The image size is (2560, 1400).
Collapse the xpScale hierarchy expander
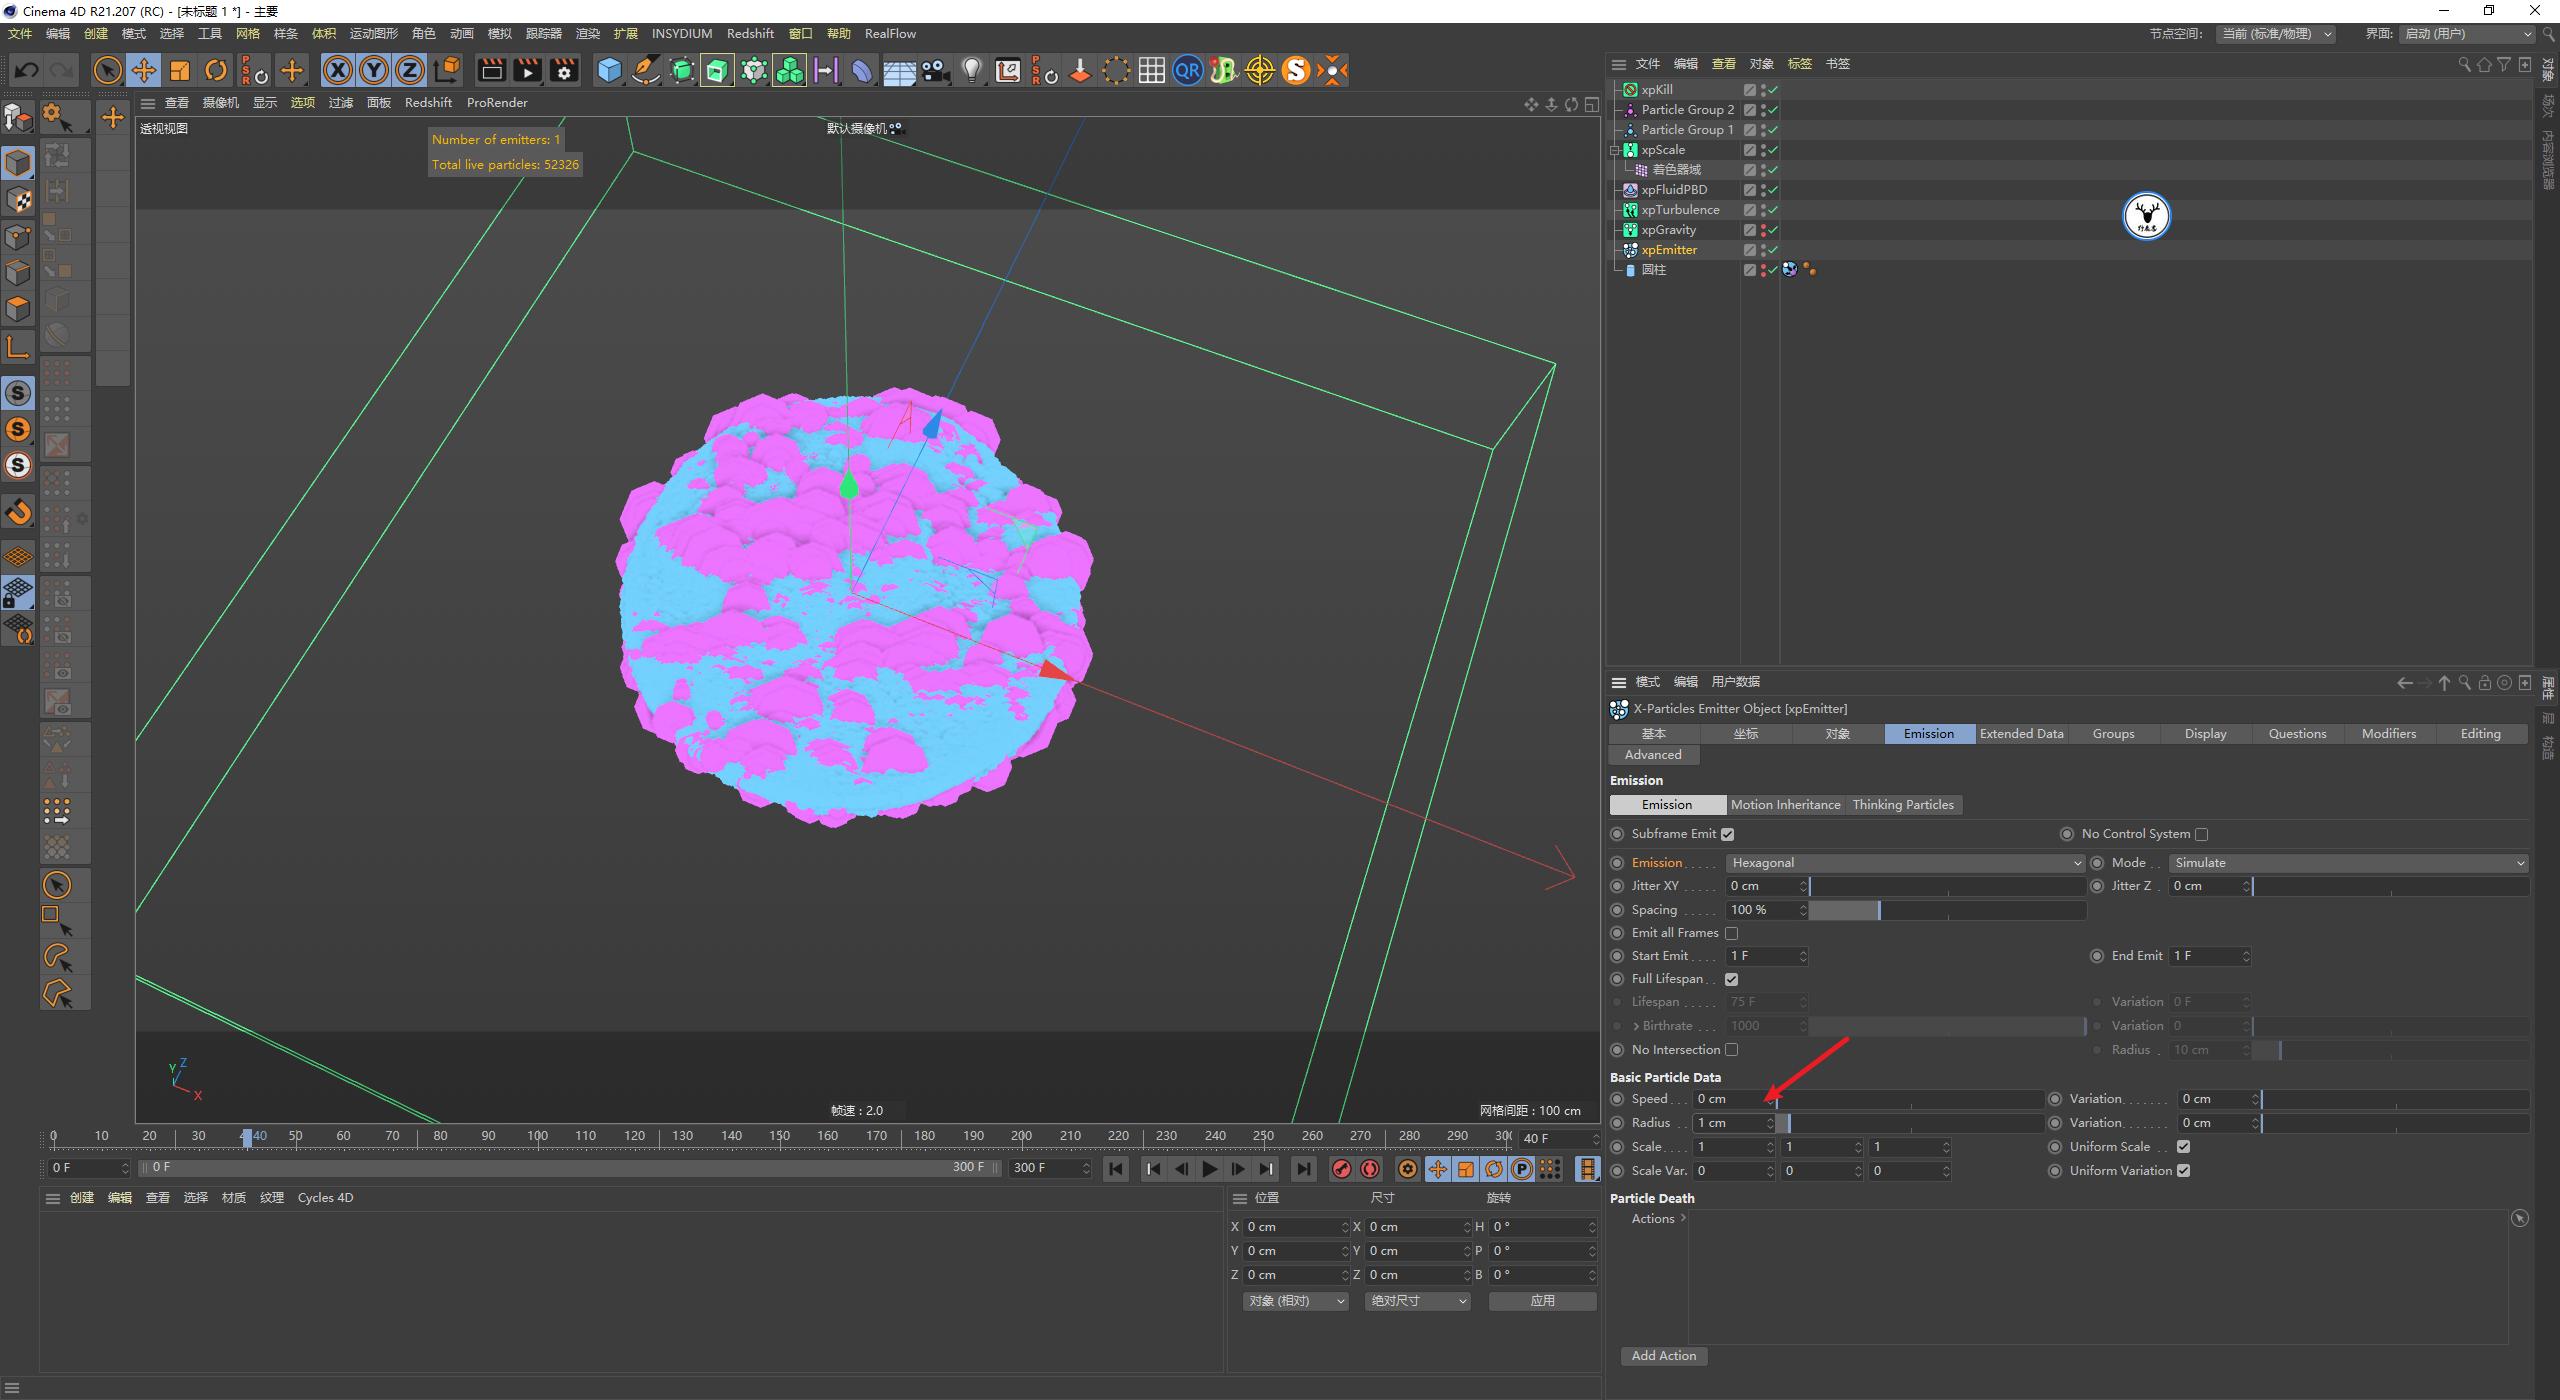coord(1616,150)
